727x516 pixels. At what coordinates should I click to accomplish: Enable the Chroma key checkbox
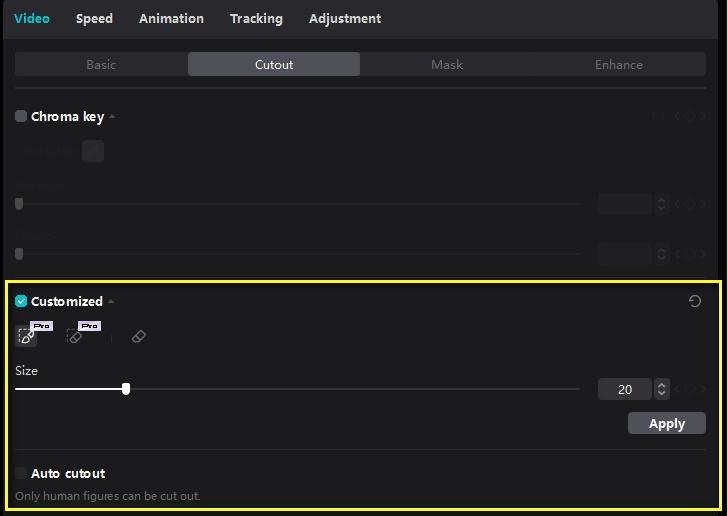(x=21, y=116)
